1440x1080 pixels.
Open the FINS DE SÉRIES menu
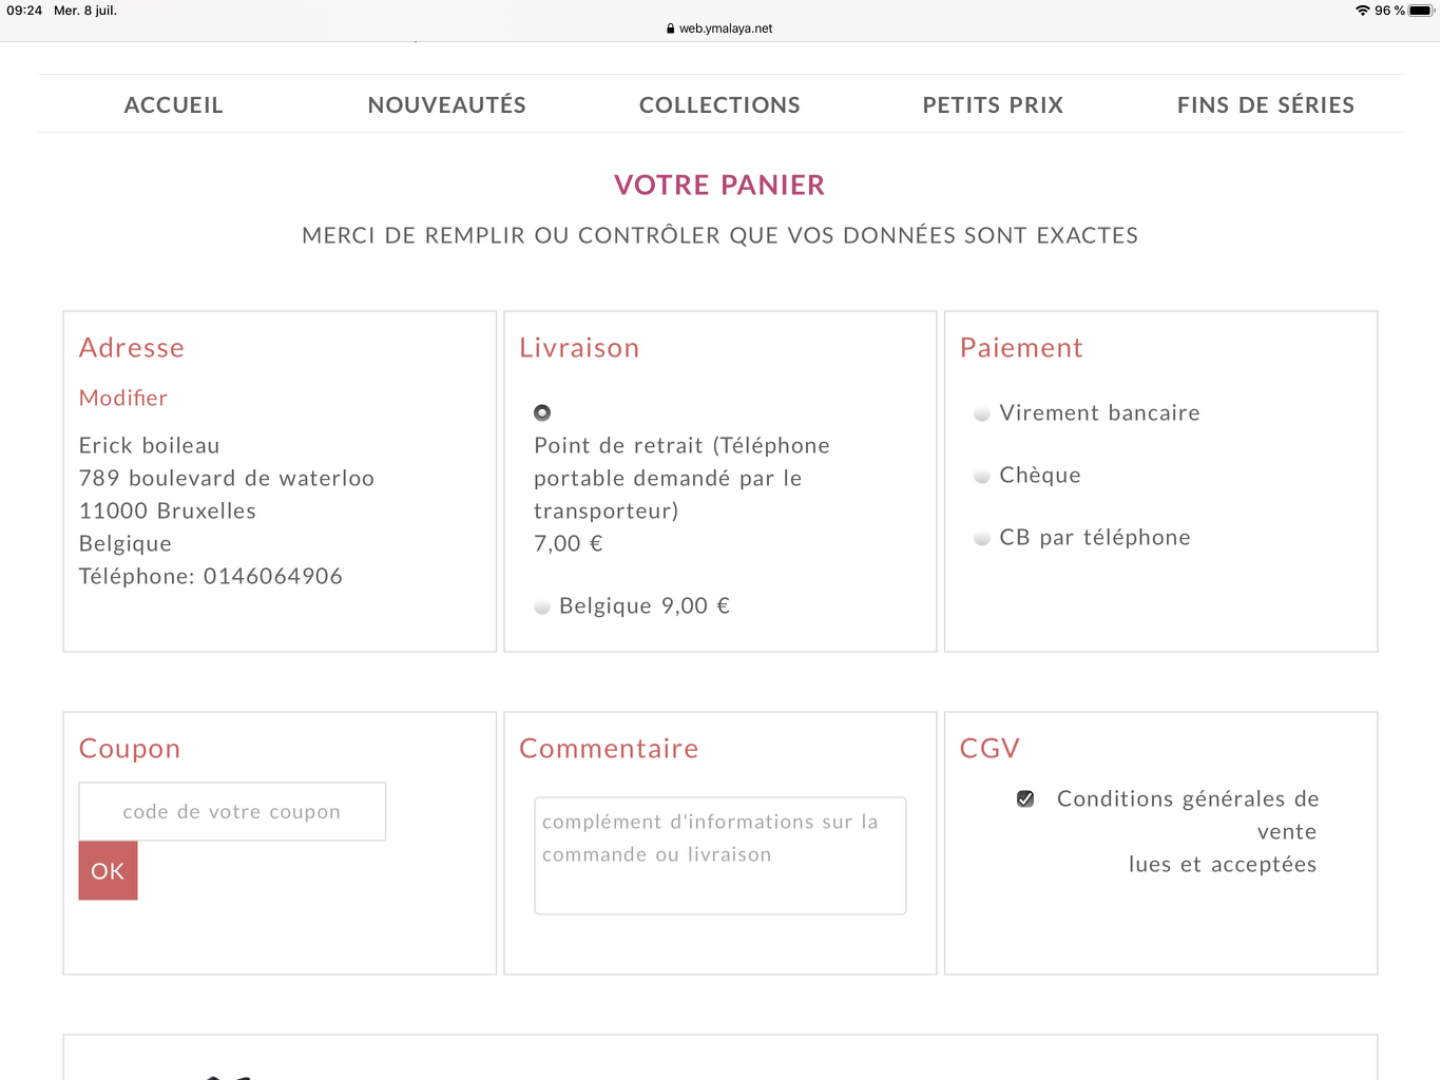tap(1266, 105)
